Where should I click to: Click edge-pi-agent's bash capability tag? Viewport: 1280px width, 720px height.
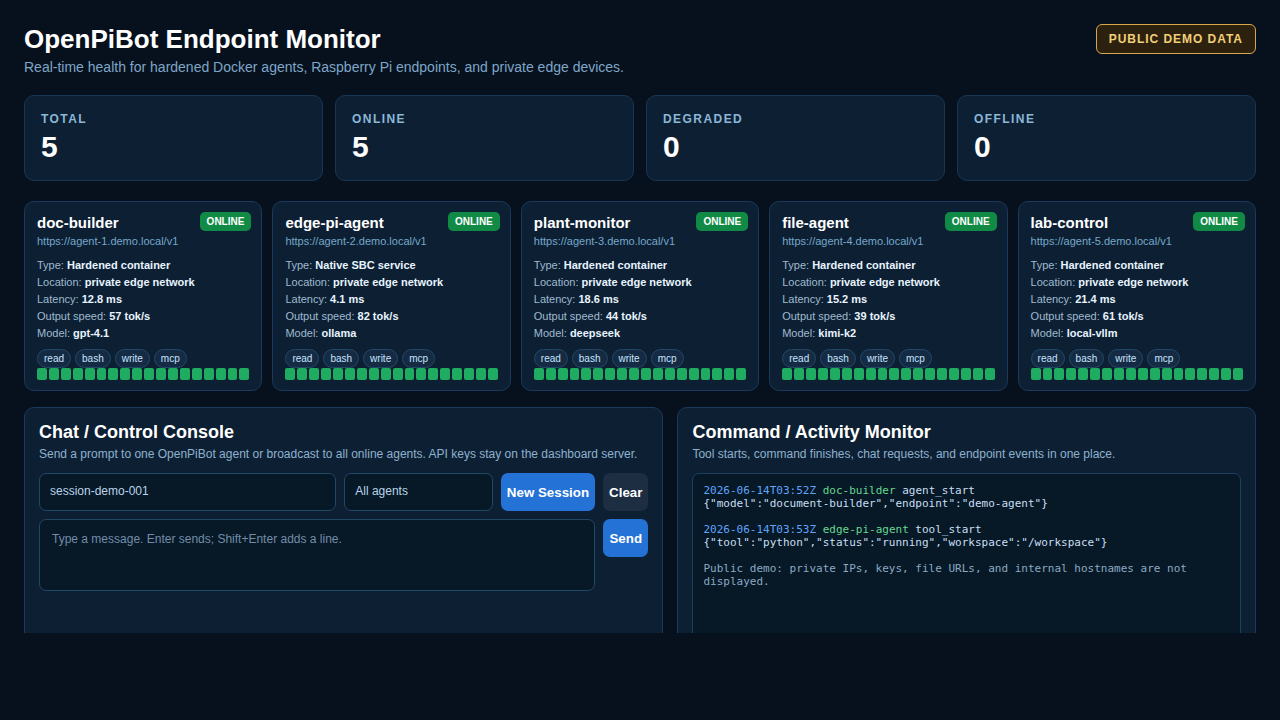pos(341,358)
